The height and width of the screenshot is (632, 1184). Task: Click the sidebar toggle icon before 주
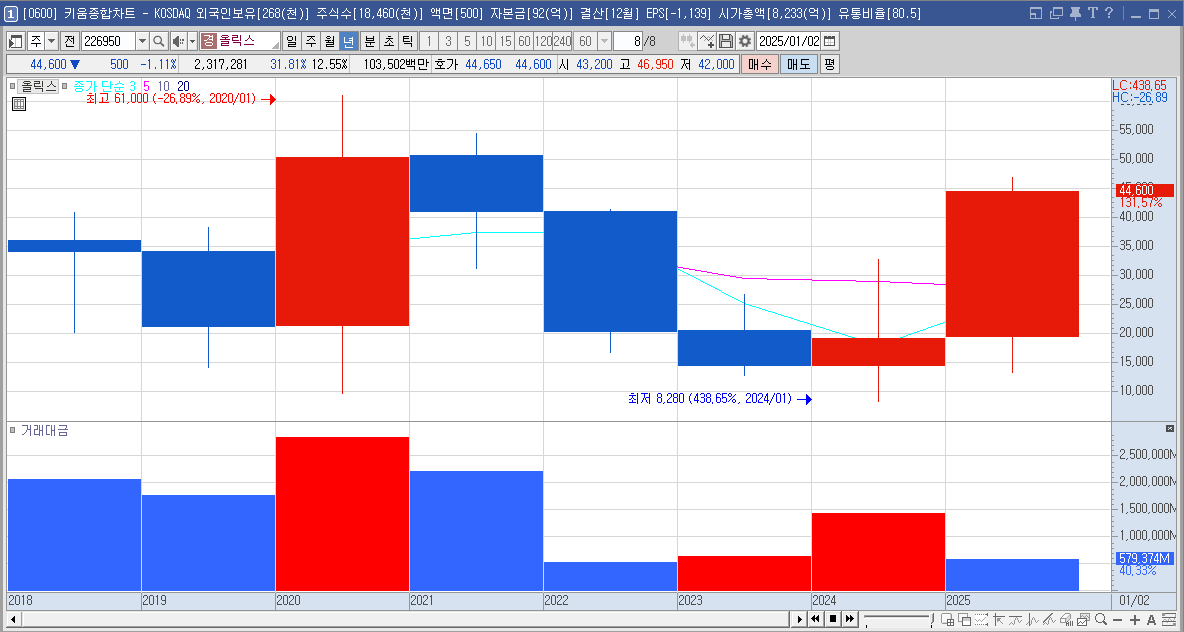[14, 41]
